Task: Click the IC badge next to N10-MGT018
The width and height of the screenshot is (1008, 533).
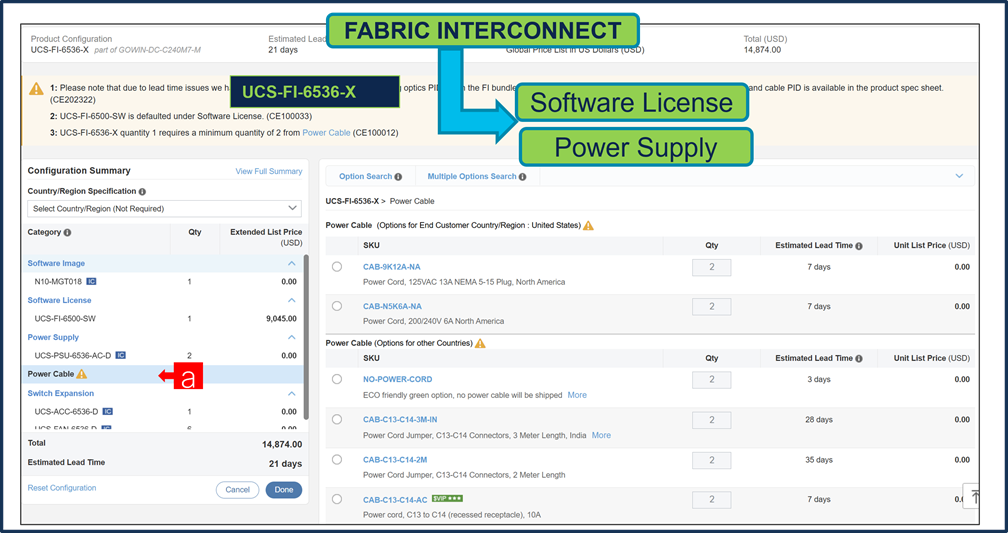Action: 91,282
